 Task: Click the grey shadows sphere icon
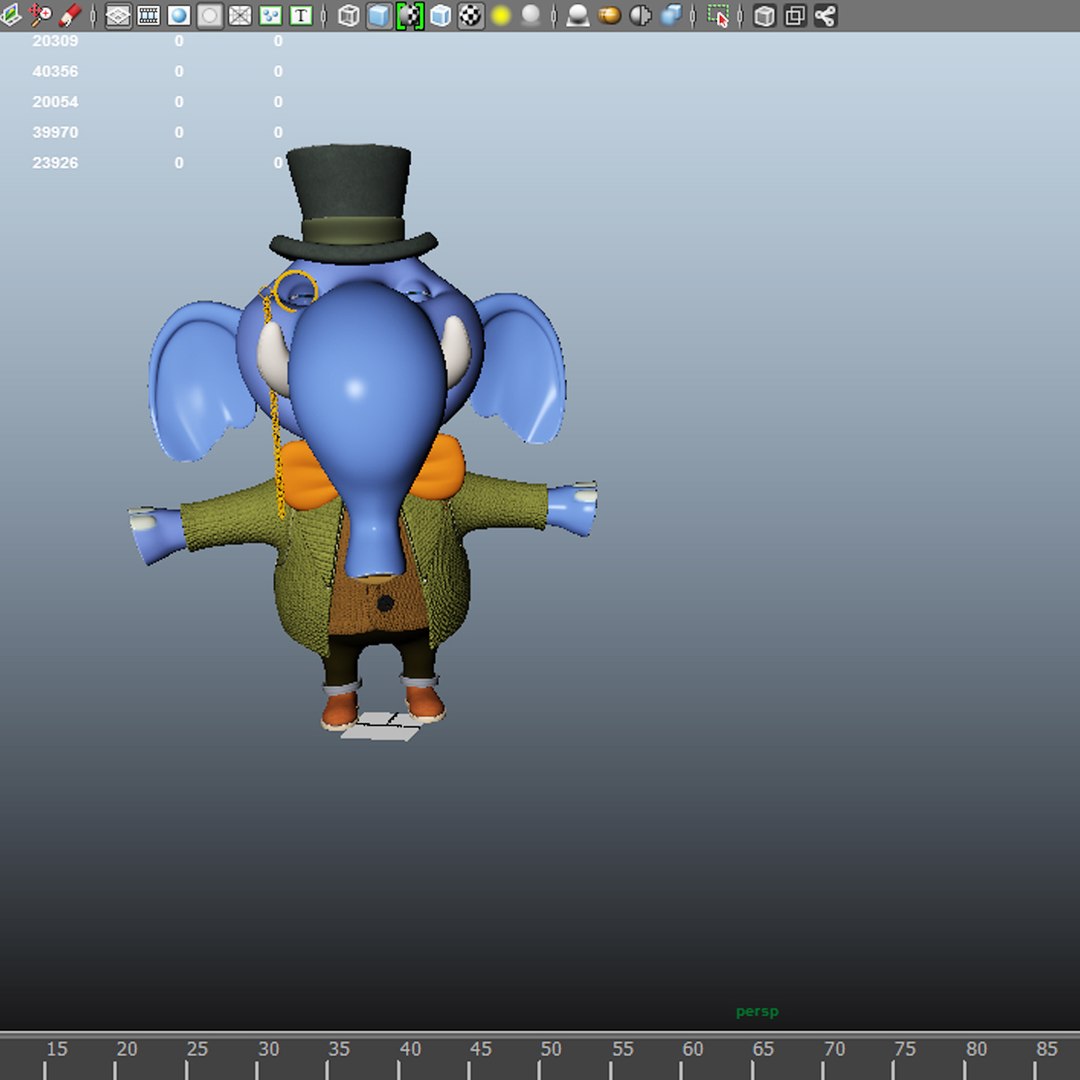530,15
